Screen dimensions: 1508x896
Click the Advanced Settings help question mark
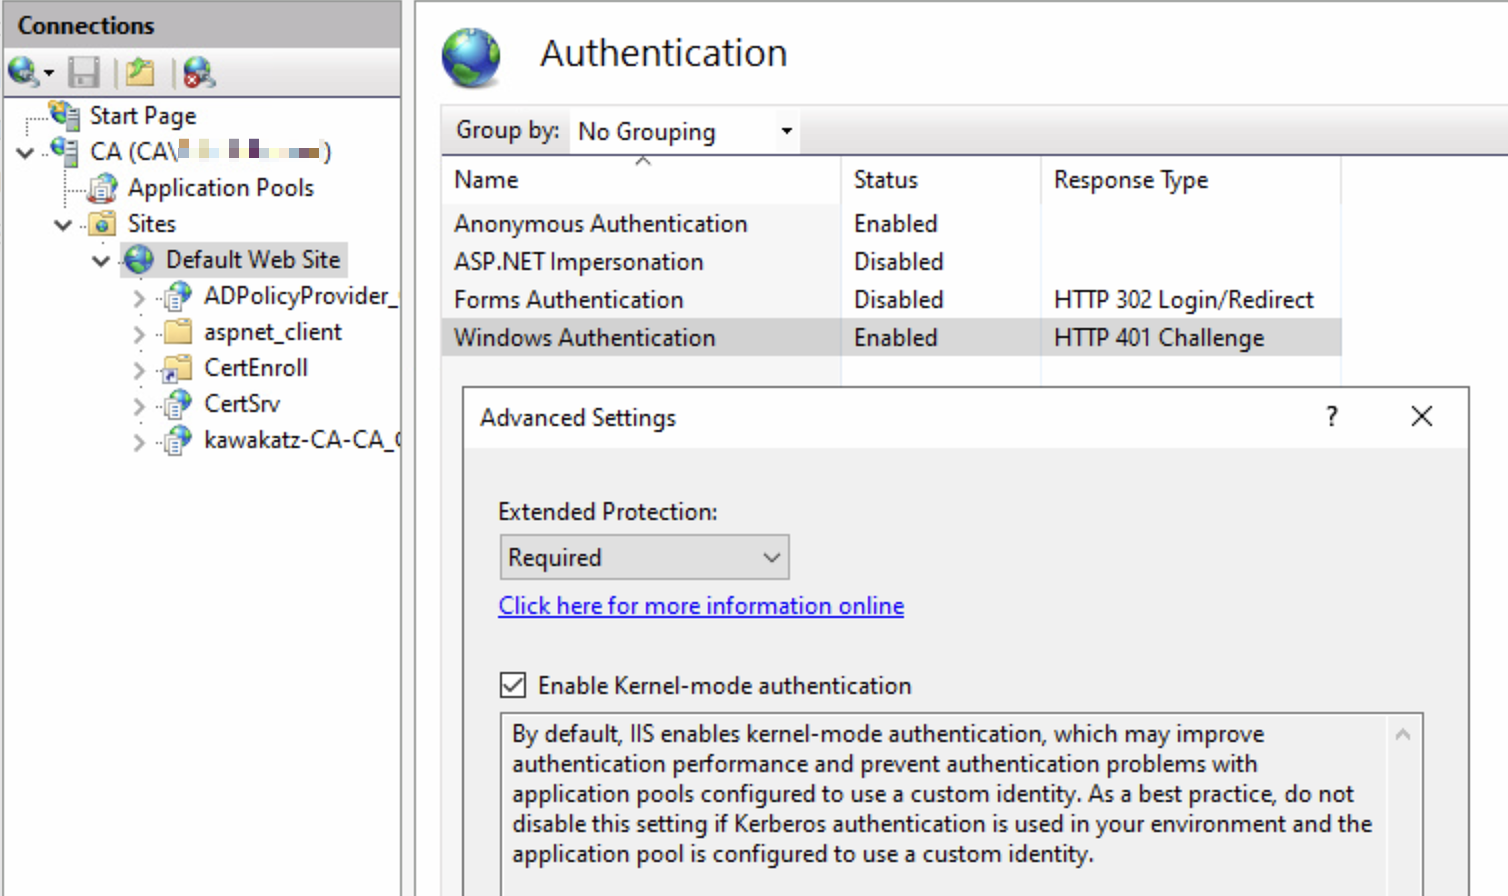click(1331, 417)
